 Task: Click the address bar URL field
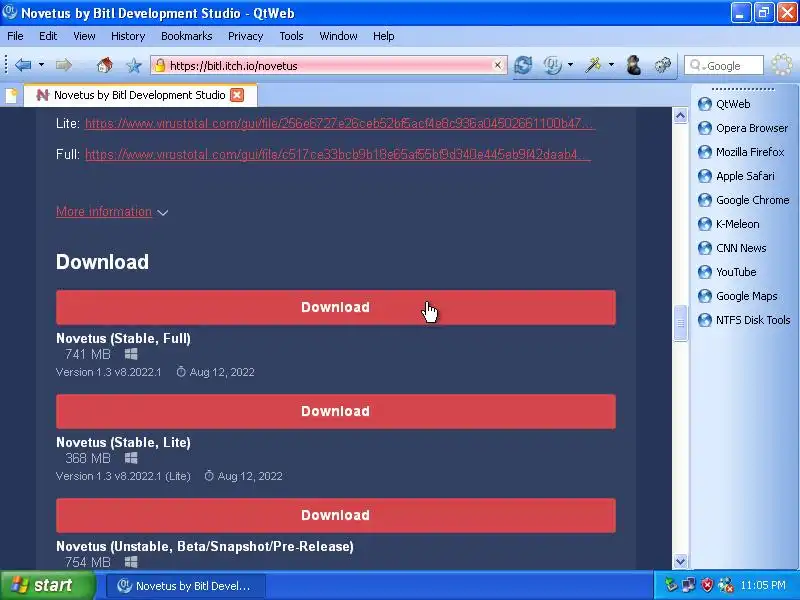pyautogui.click(x=327, y=66)
